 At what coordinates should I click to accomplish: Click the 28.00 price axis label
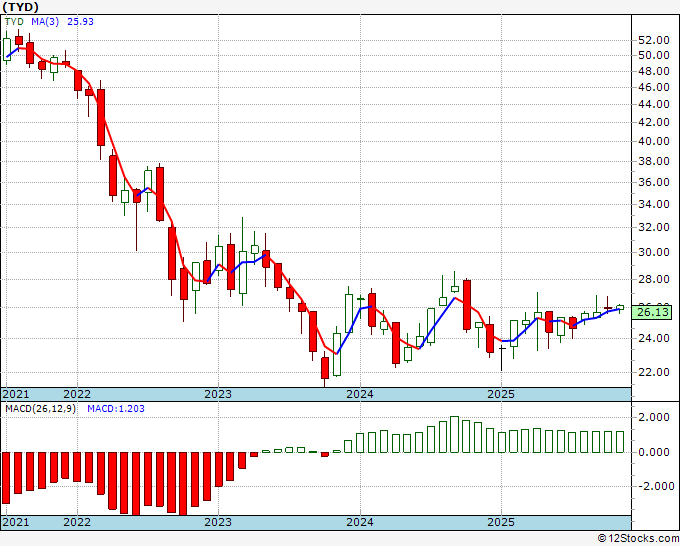(654, 279)
